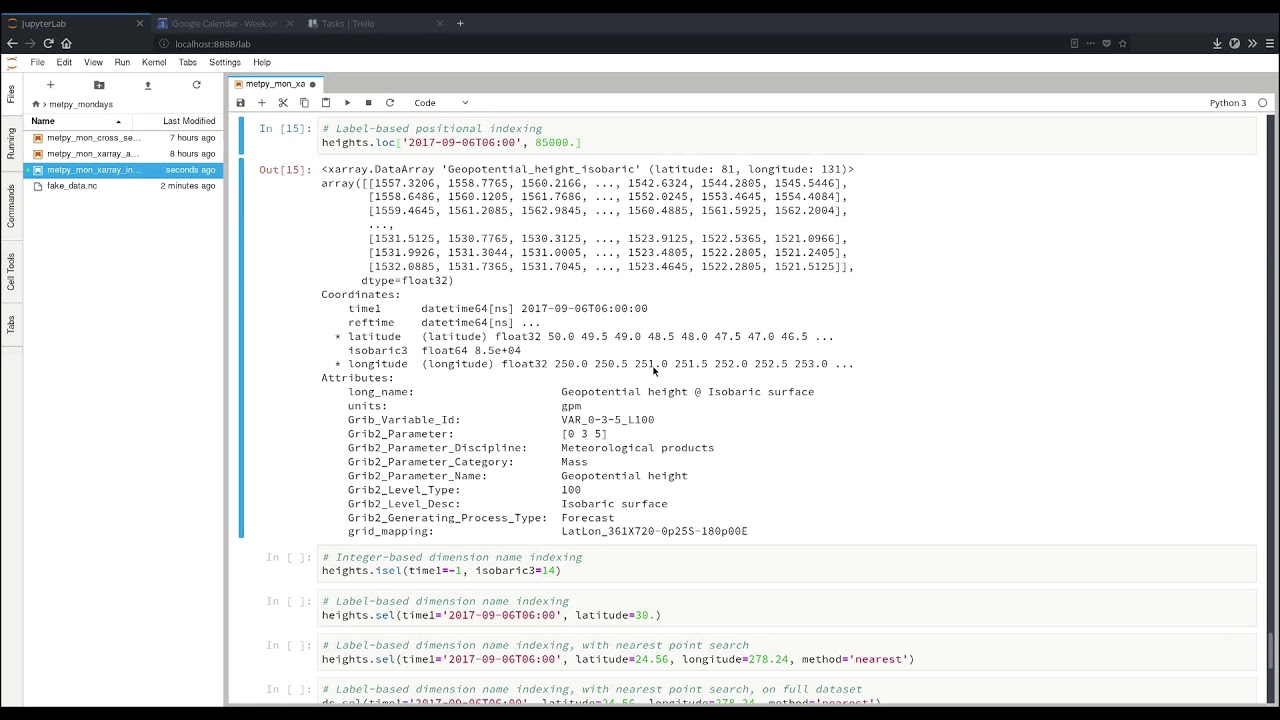Interrupt the kernel with the stop icon
The height and width of the screenshot is (720, 1280).
[x=368, y=103]
